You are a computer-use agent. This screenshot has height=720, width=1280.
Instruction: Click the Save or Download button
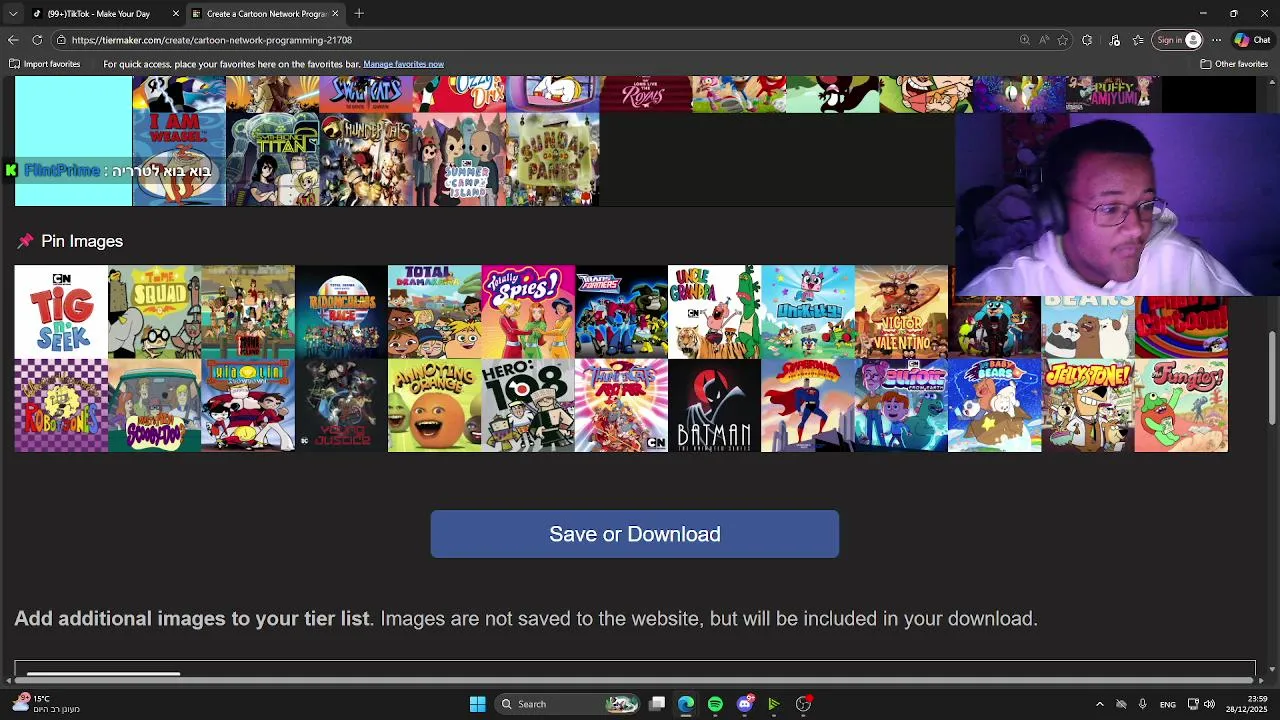635,534
